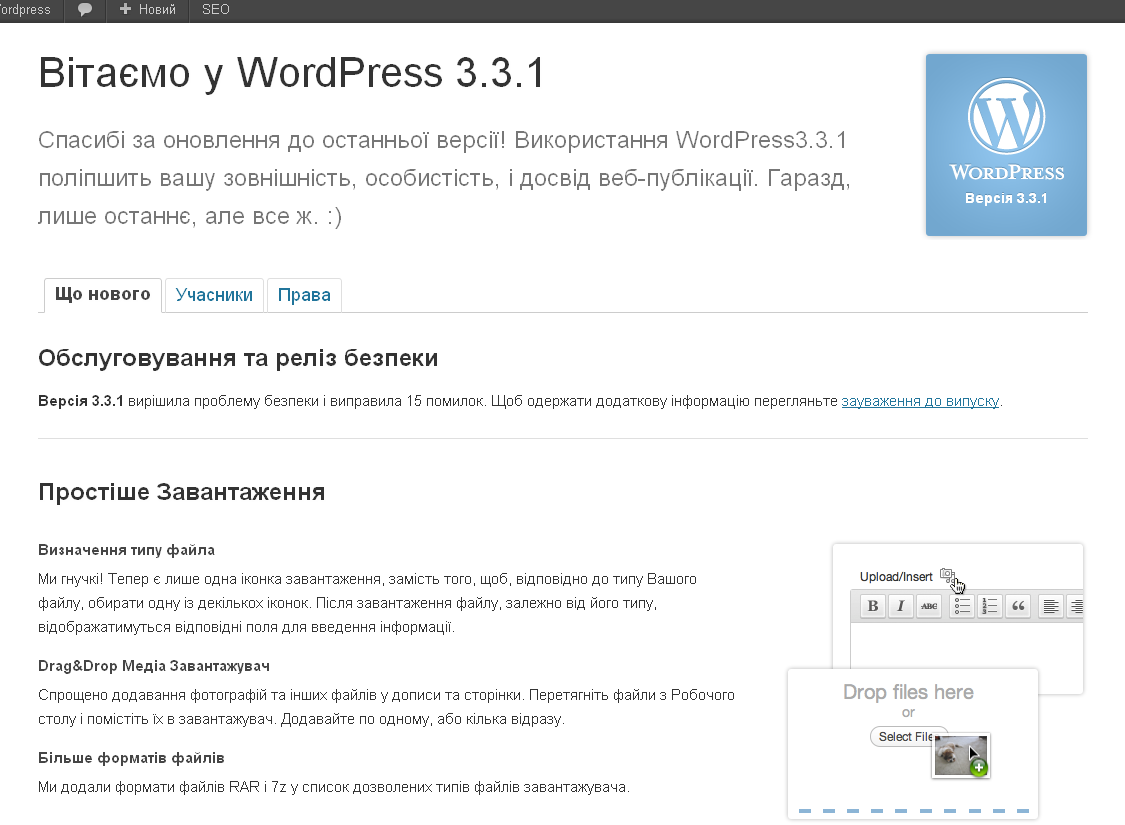1125x825 pixels.
Task: Open the Новий menu in admin bar
Action: [x=148, y=9]
